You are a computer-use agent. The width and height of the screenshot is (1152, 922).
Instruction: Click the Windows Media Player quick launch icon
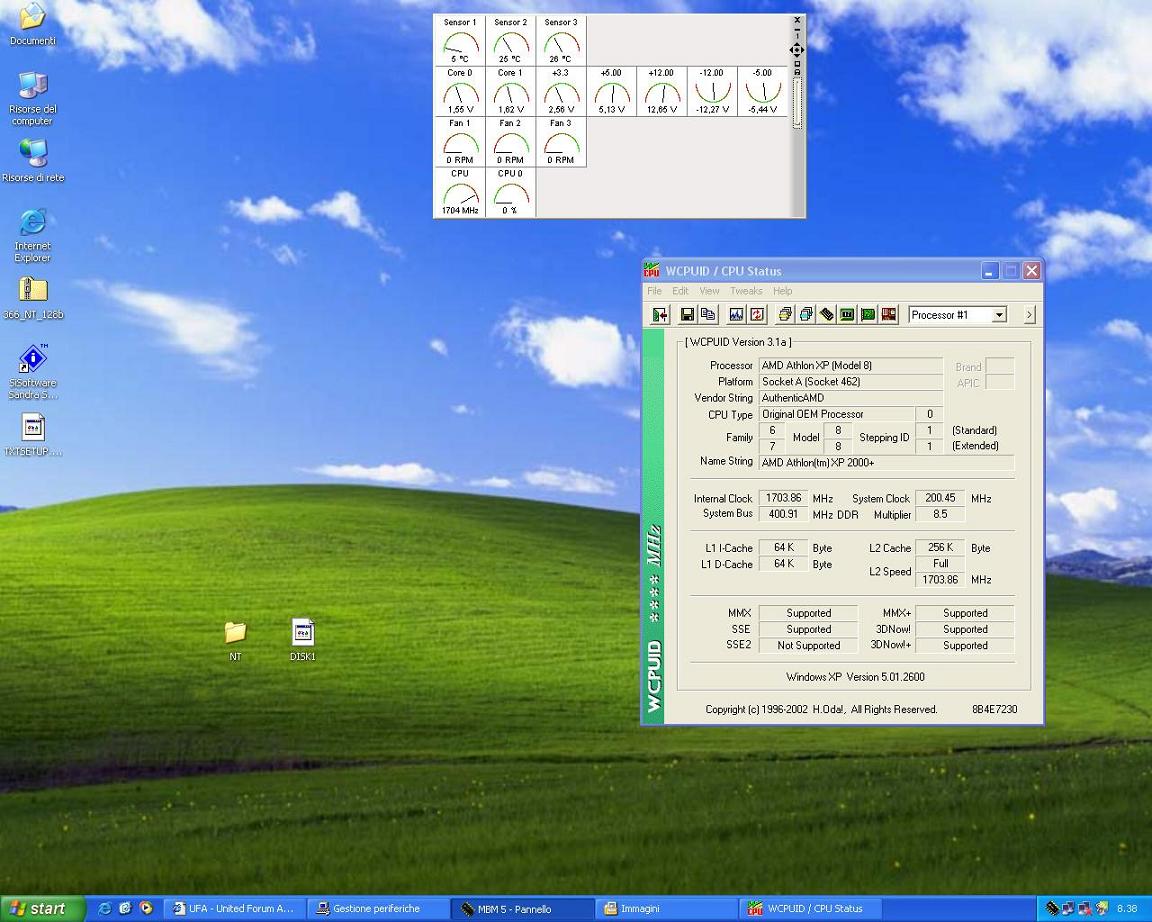click(x=145, y=909)
